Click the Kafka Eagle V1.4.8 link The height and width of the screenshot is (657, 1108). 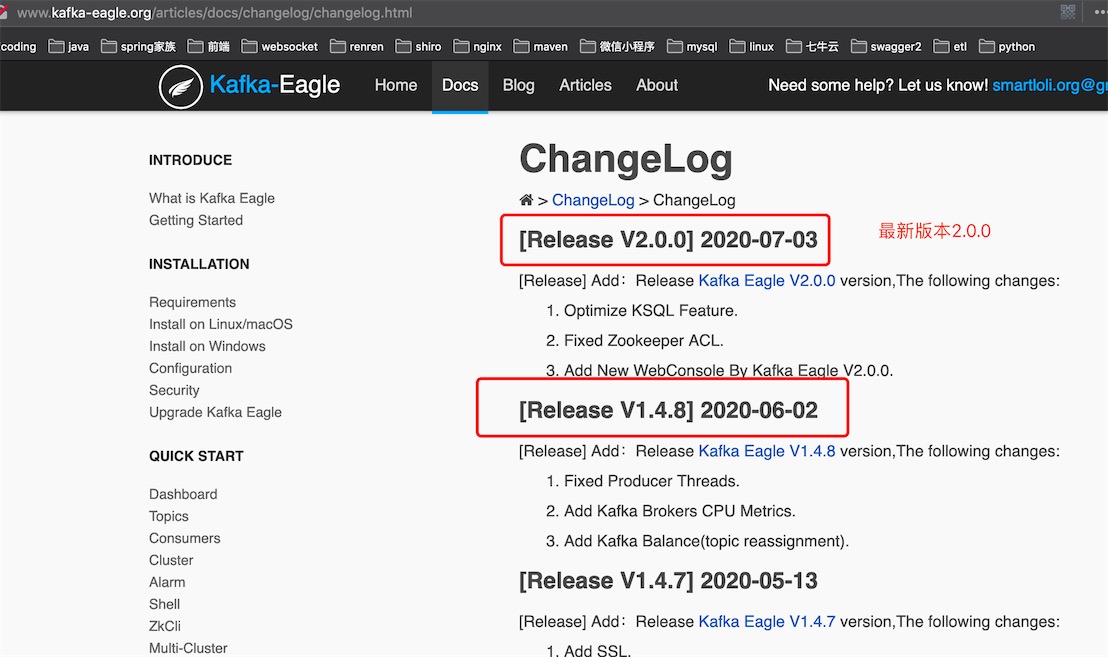click(767, 451)
